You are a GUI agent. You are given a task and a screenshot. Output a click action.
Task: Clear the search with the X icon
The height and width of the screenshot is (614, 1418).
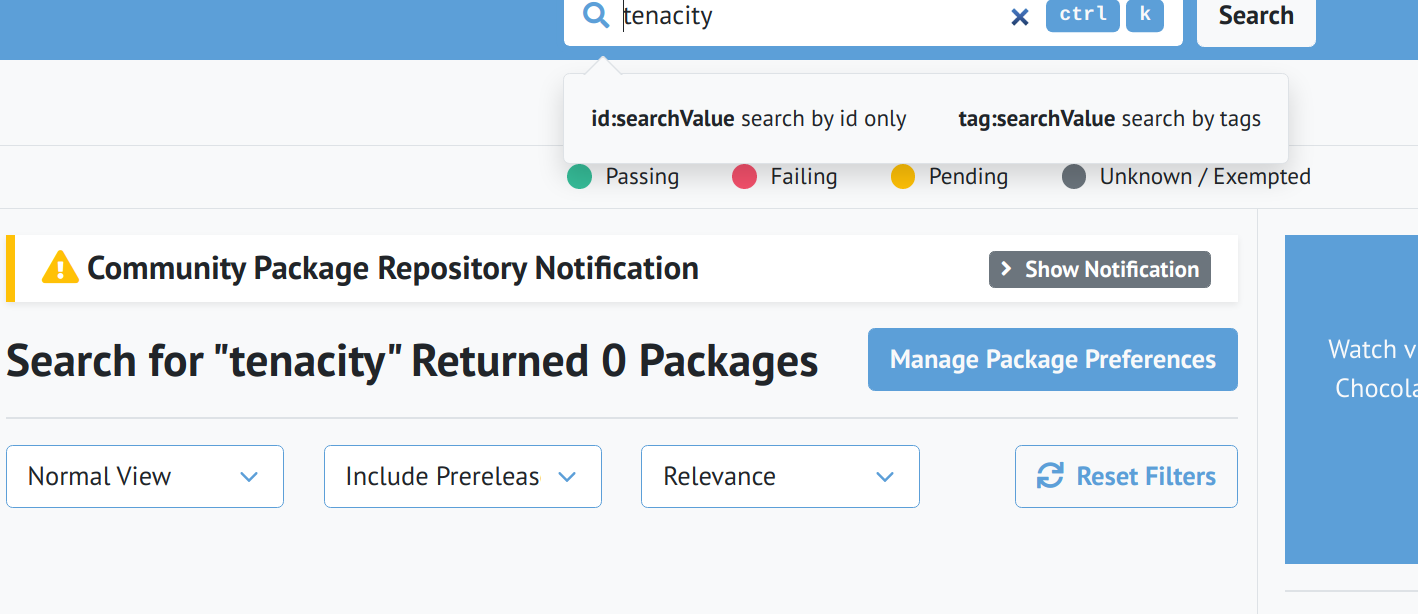(x=1019, y=16)
